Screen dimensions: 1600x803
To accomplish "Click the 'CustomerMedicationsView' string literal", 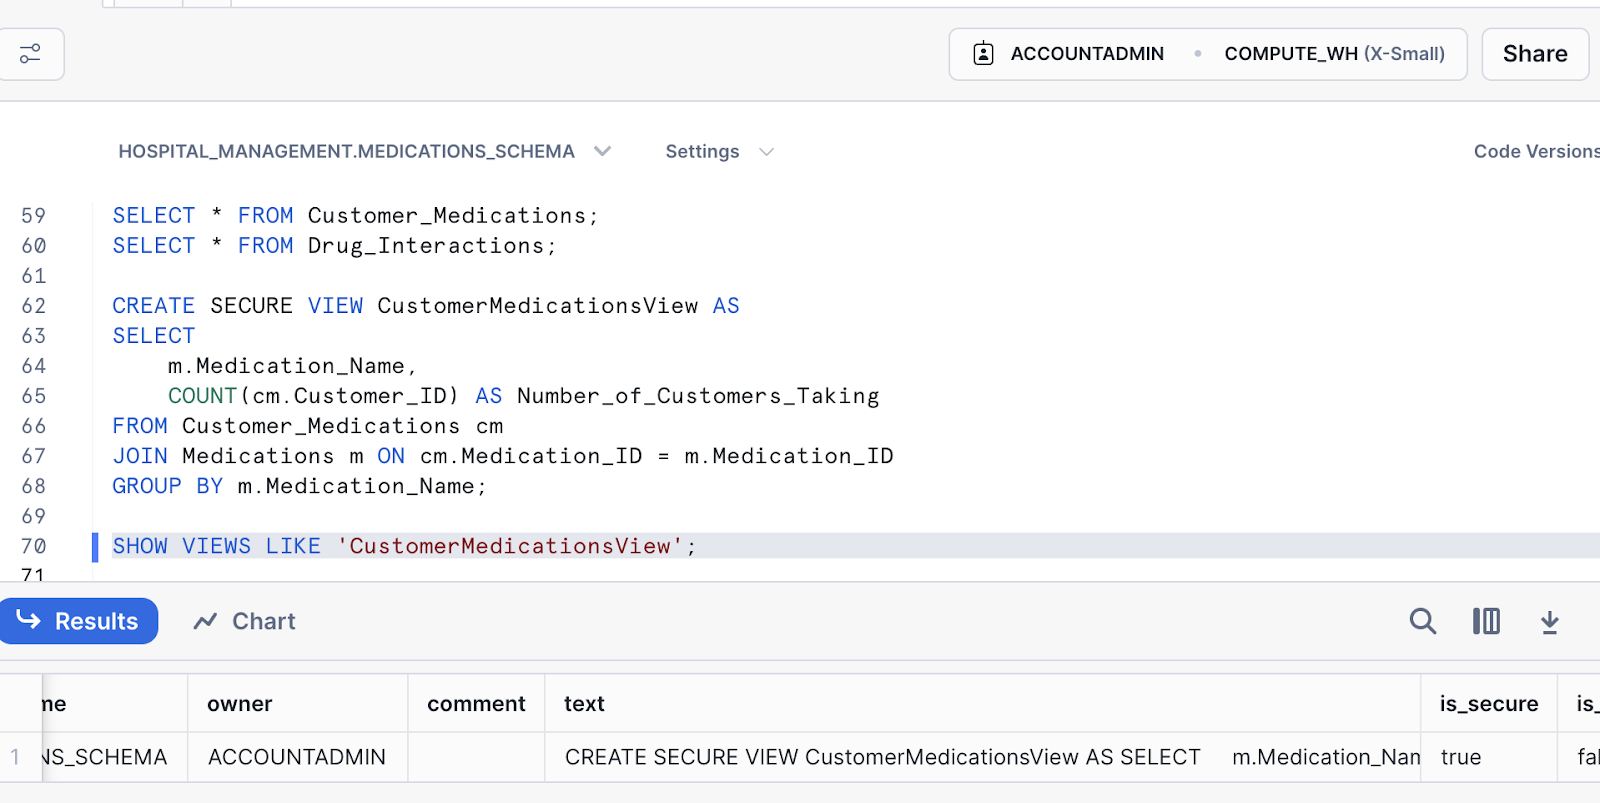I will 510,546.
